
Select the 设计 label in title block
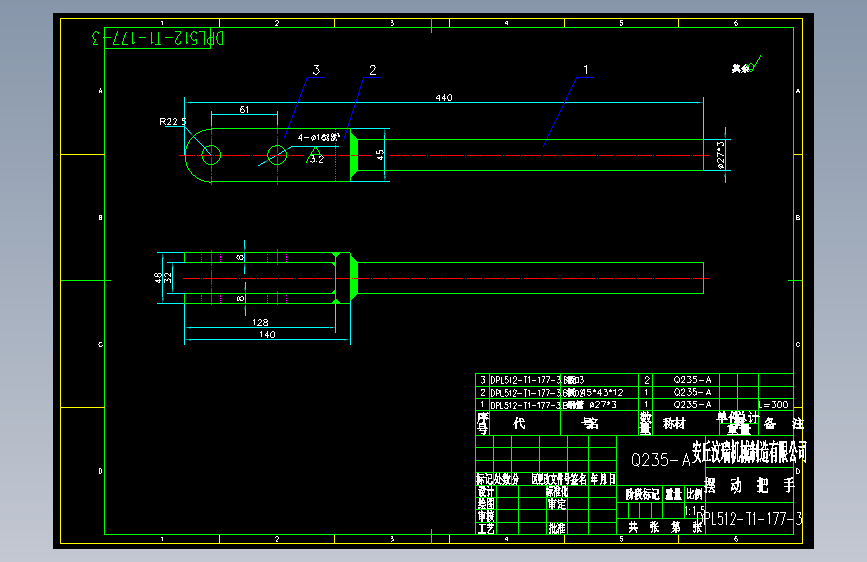pos(486,492)
